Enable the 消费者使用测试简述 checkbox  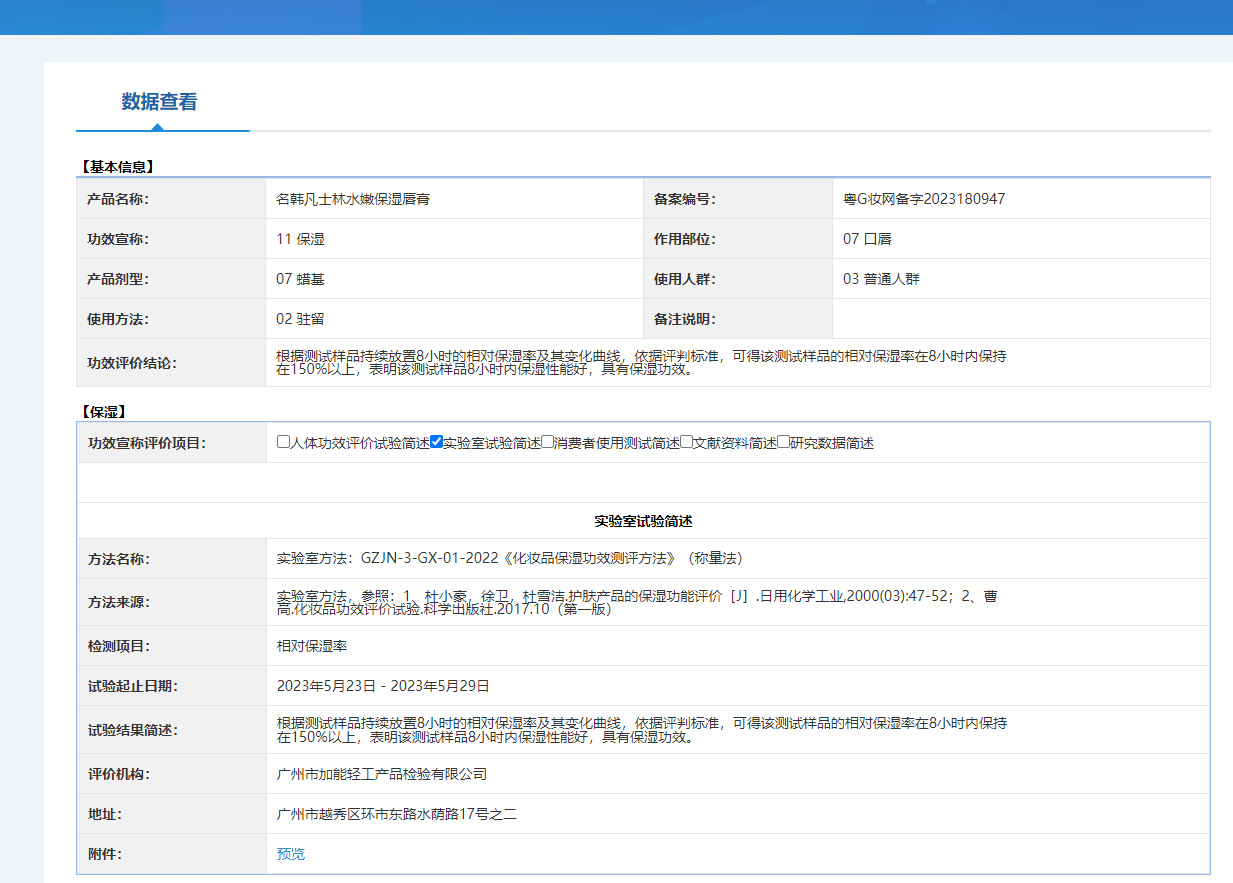click(548, 442)
